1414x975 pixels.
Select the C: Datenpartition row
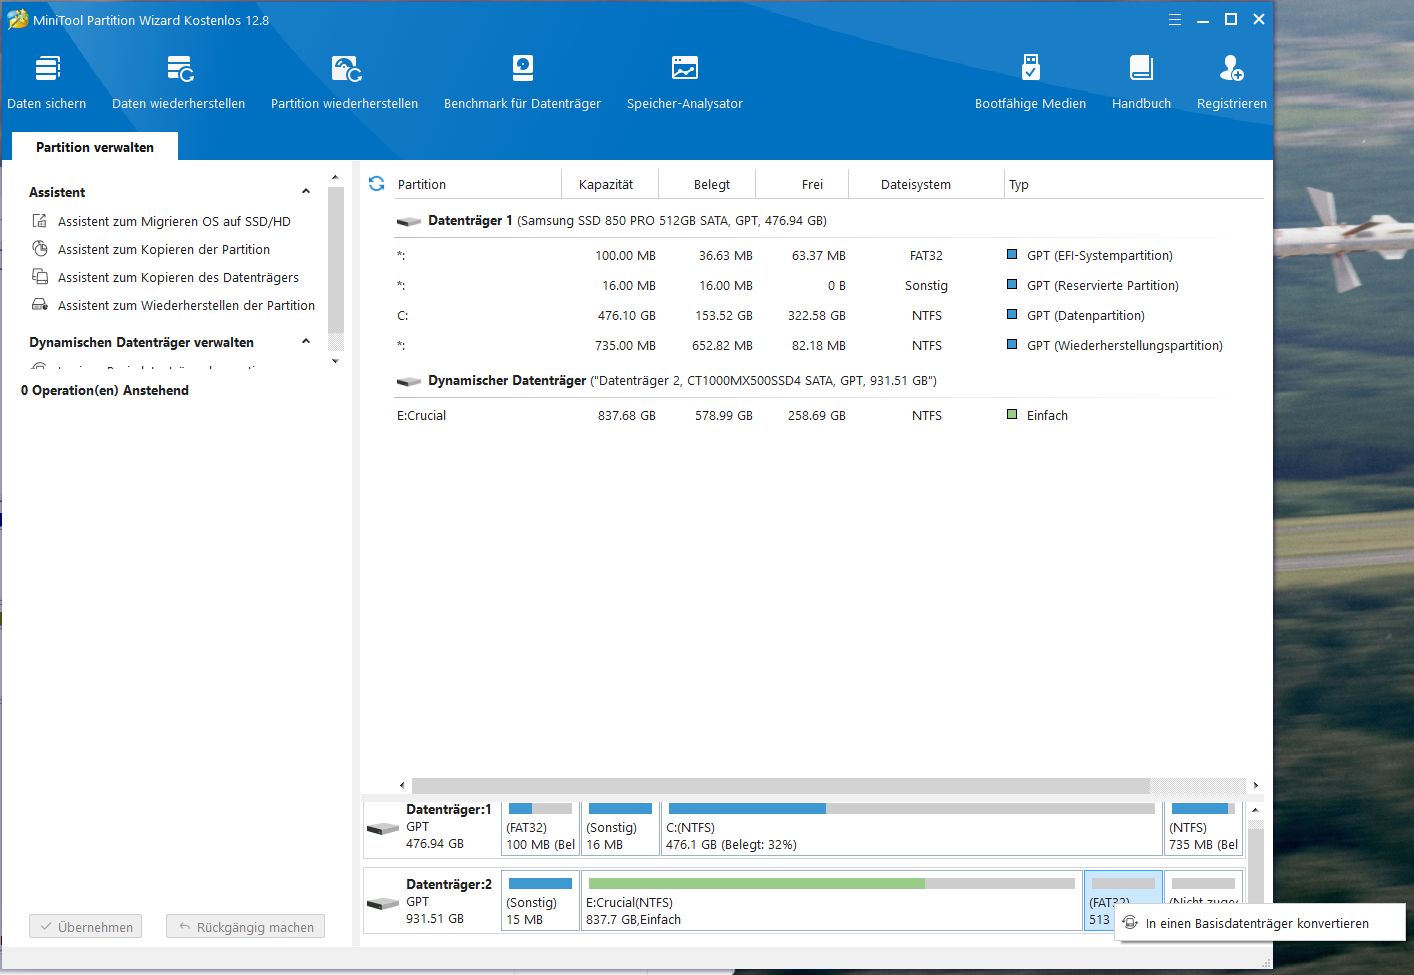tap(828, 315)
